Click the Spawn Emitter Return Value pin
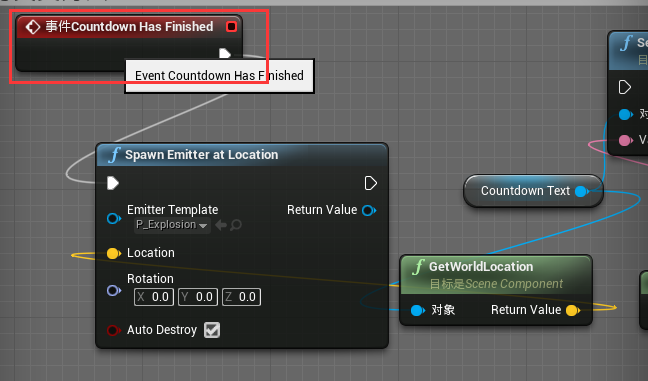The width and height of the screenshot is (648, 381). coord(369,210)
